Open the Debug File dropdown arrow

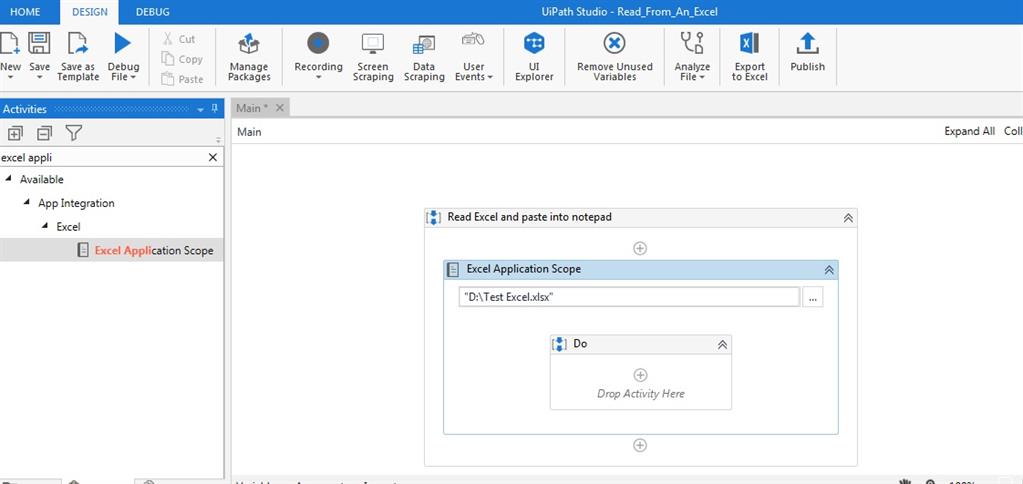point(133,77)
